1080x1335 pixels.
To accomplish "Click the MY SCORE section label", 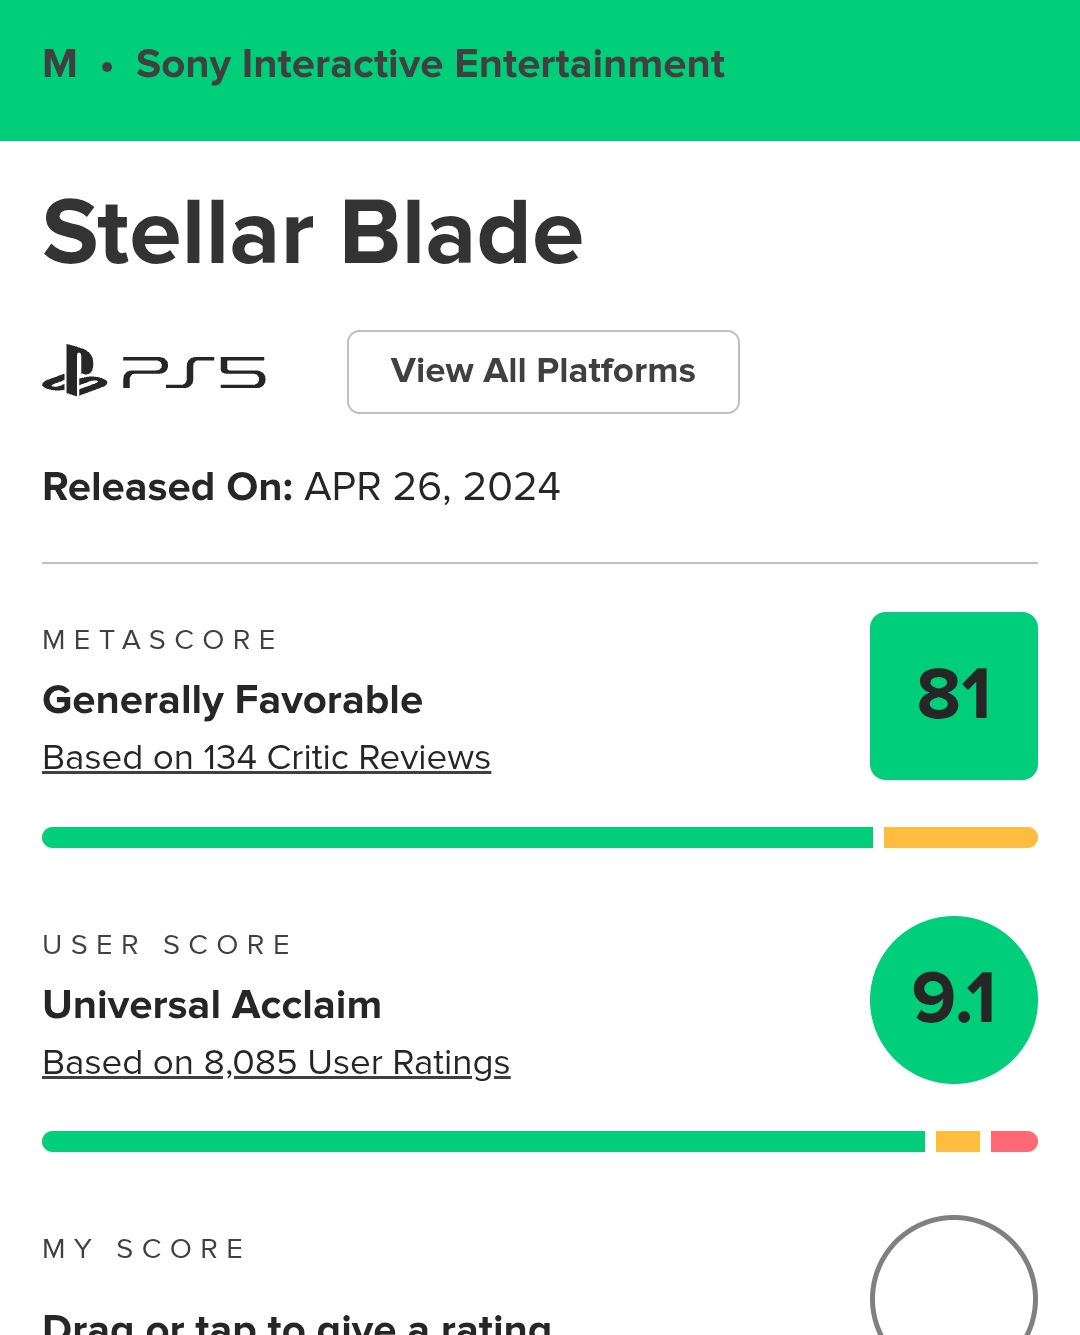I will click(144, 1249).
